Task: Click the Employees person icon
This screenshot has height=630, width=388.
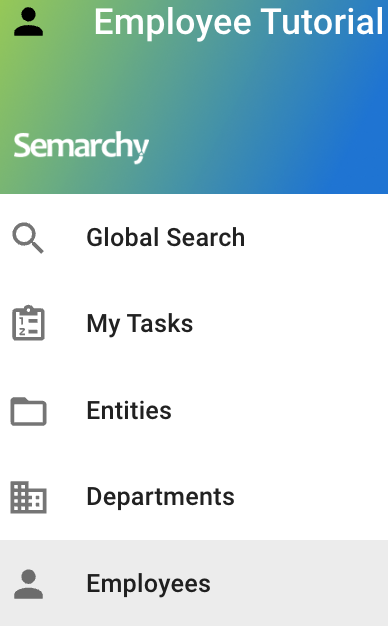Action: pos(28,584)
